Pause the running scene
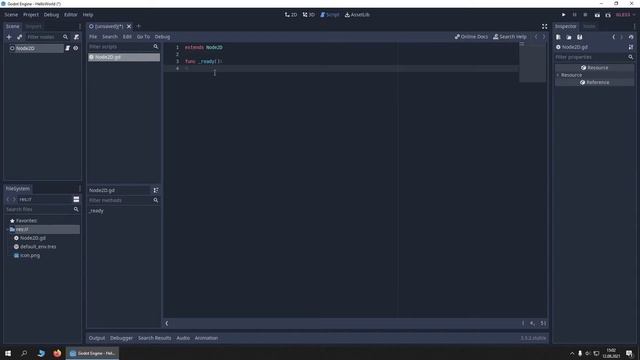The image size is (640, 360). (x=574, y=15)
